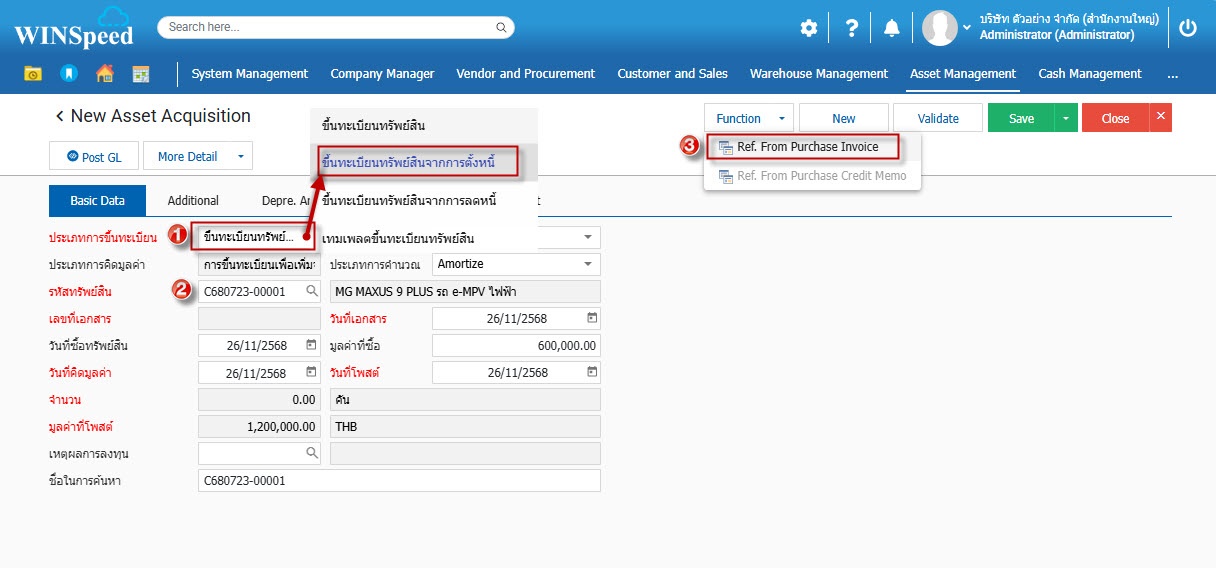1216x568 pixels.
Task: Open the settings gear in header
Action: [x=808, y=28]
